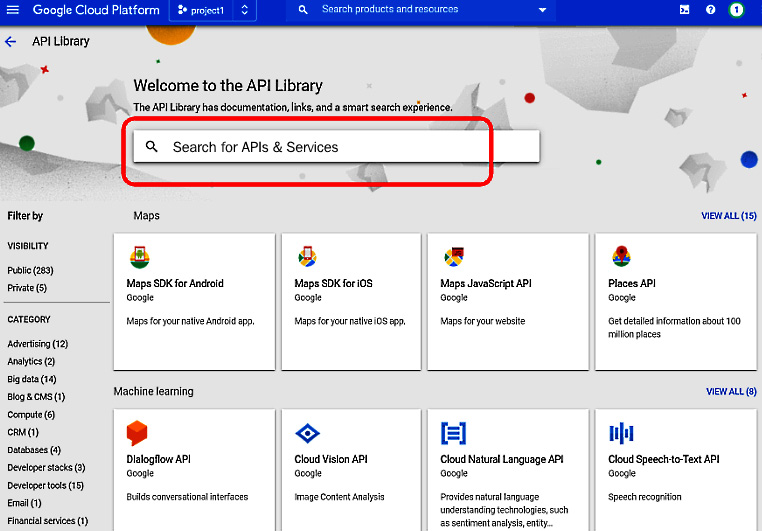
Task: Filter by Financial services (1) category
Action: click(x=48, y=521)
